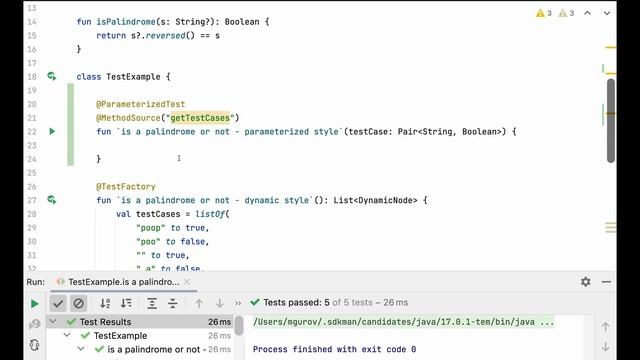Click the green change marker beside line 21
Screen dimensions: 640x360
click(71, 118)
